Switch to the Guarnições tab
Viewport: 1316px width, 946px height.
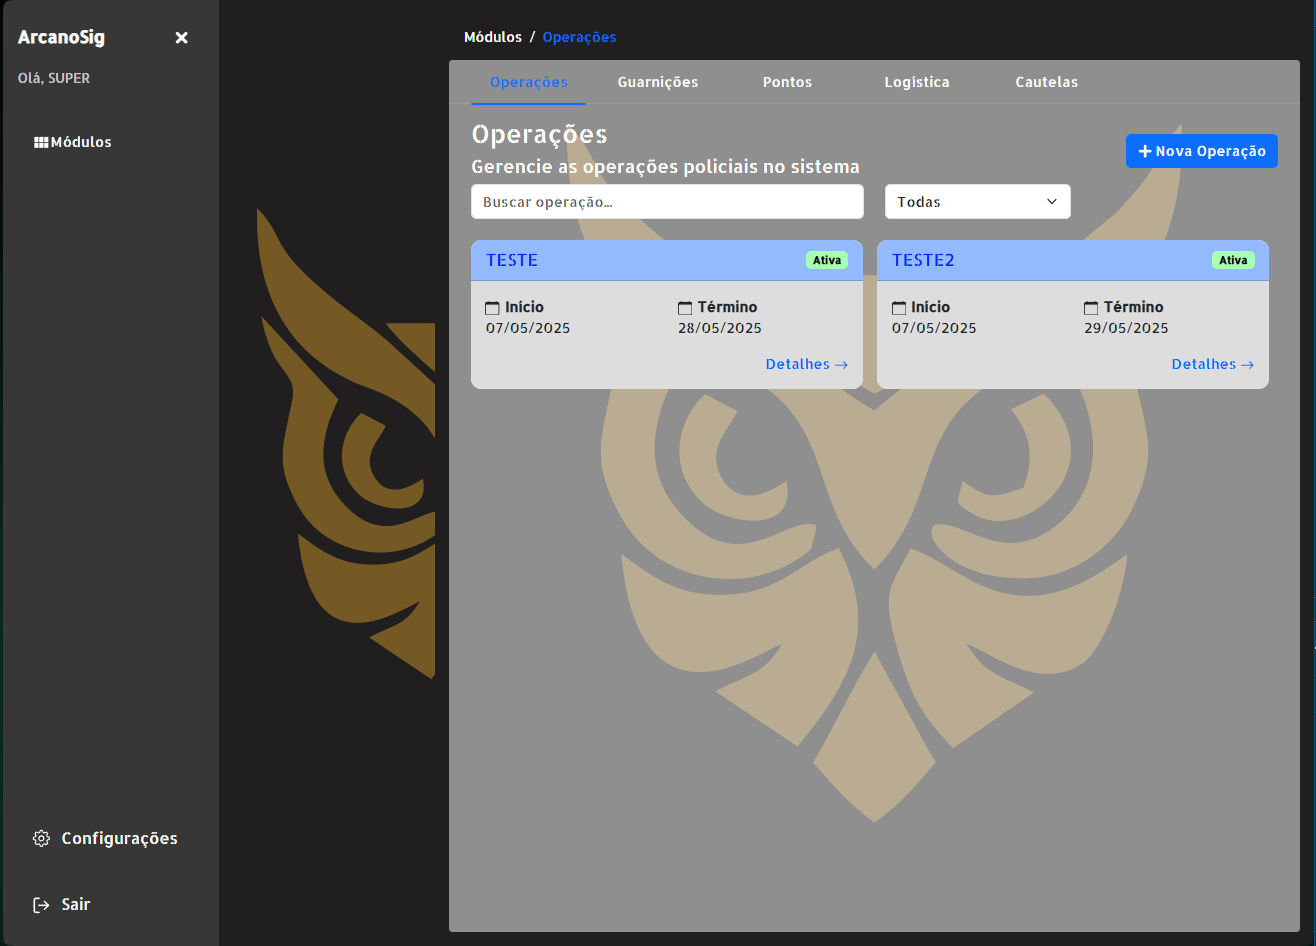[x=657, y=82]
